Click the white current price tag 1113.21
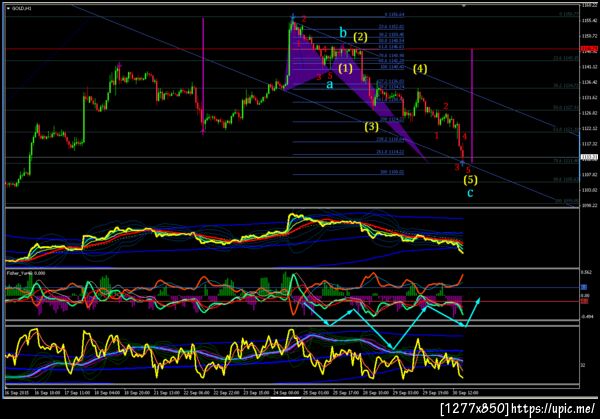The height and width of the screenshot is (419, 600). [589, 157]
